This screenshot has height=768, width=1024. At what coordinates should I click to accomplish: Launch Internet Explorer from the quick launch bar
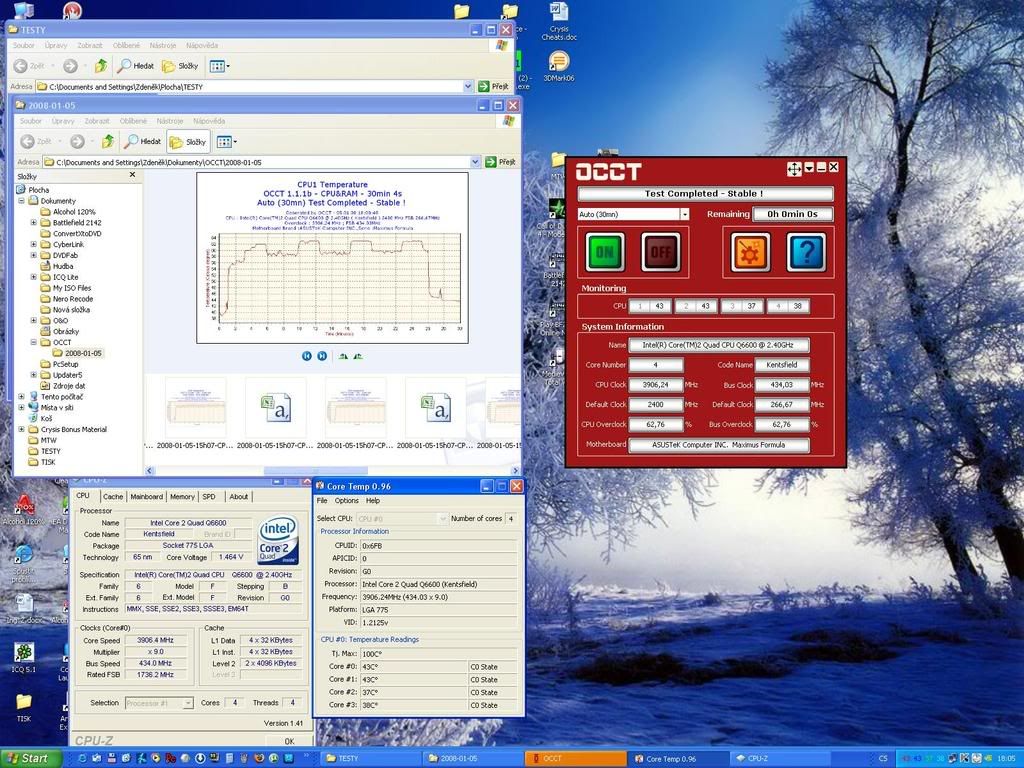[82, 758]
